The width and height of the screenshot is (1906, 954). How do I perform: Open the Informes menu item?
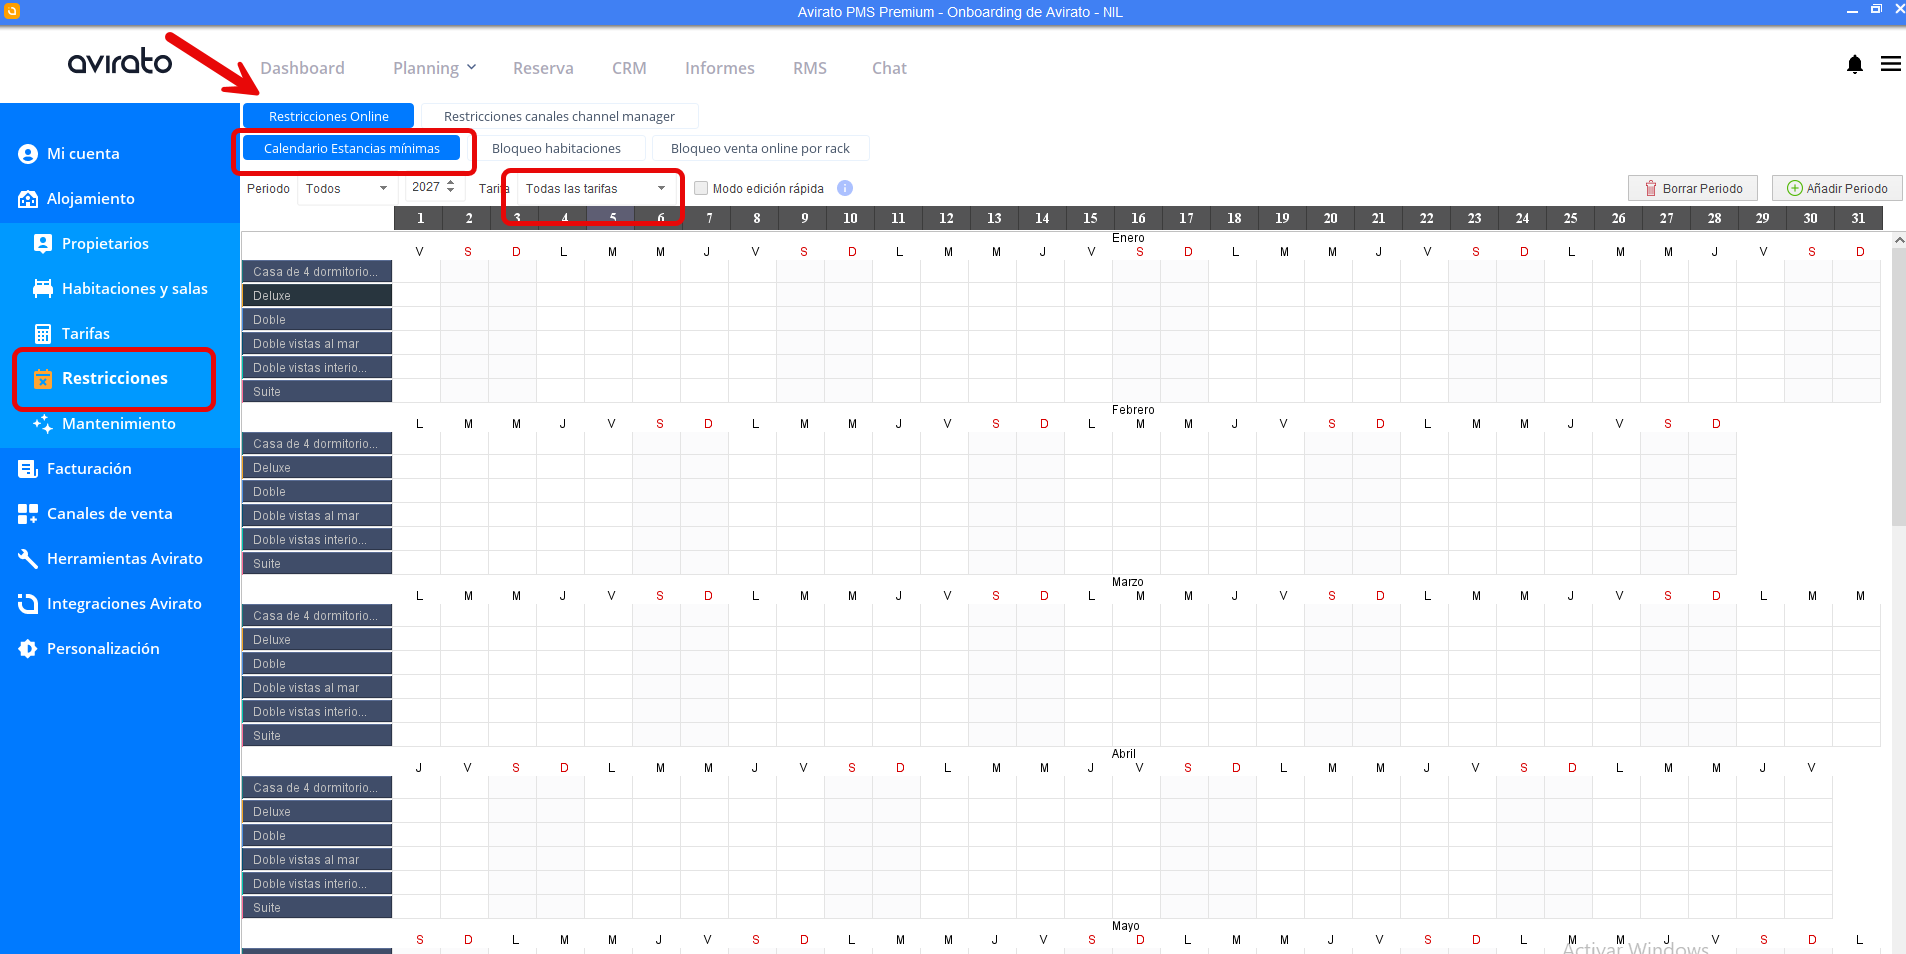[720, 68]
